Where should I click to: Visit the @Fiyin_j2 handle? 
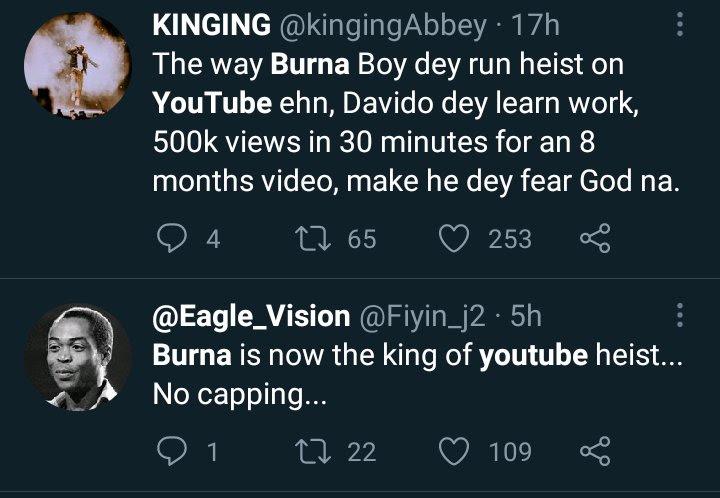421,318
